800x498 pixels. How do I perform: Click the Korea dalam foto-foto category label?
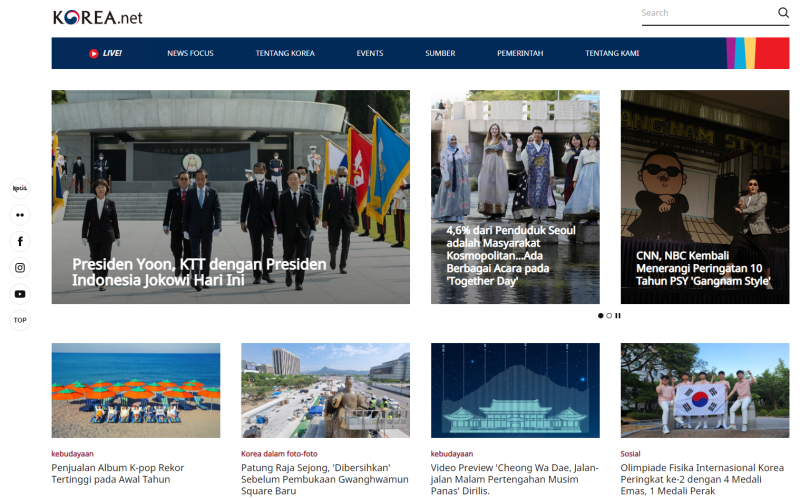point(279,454)
